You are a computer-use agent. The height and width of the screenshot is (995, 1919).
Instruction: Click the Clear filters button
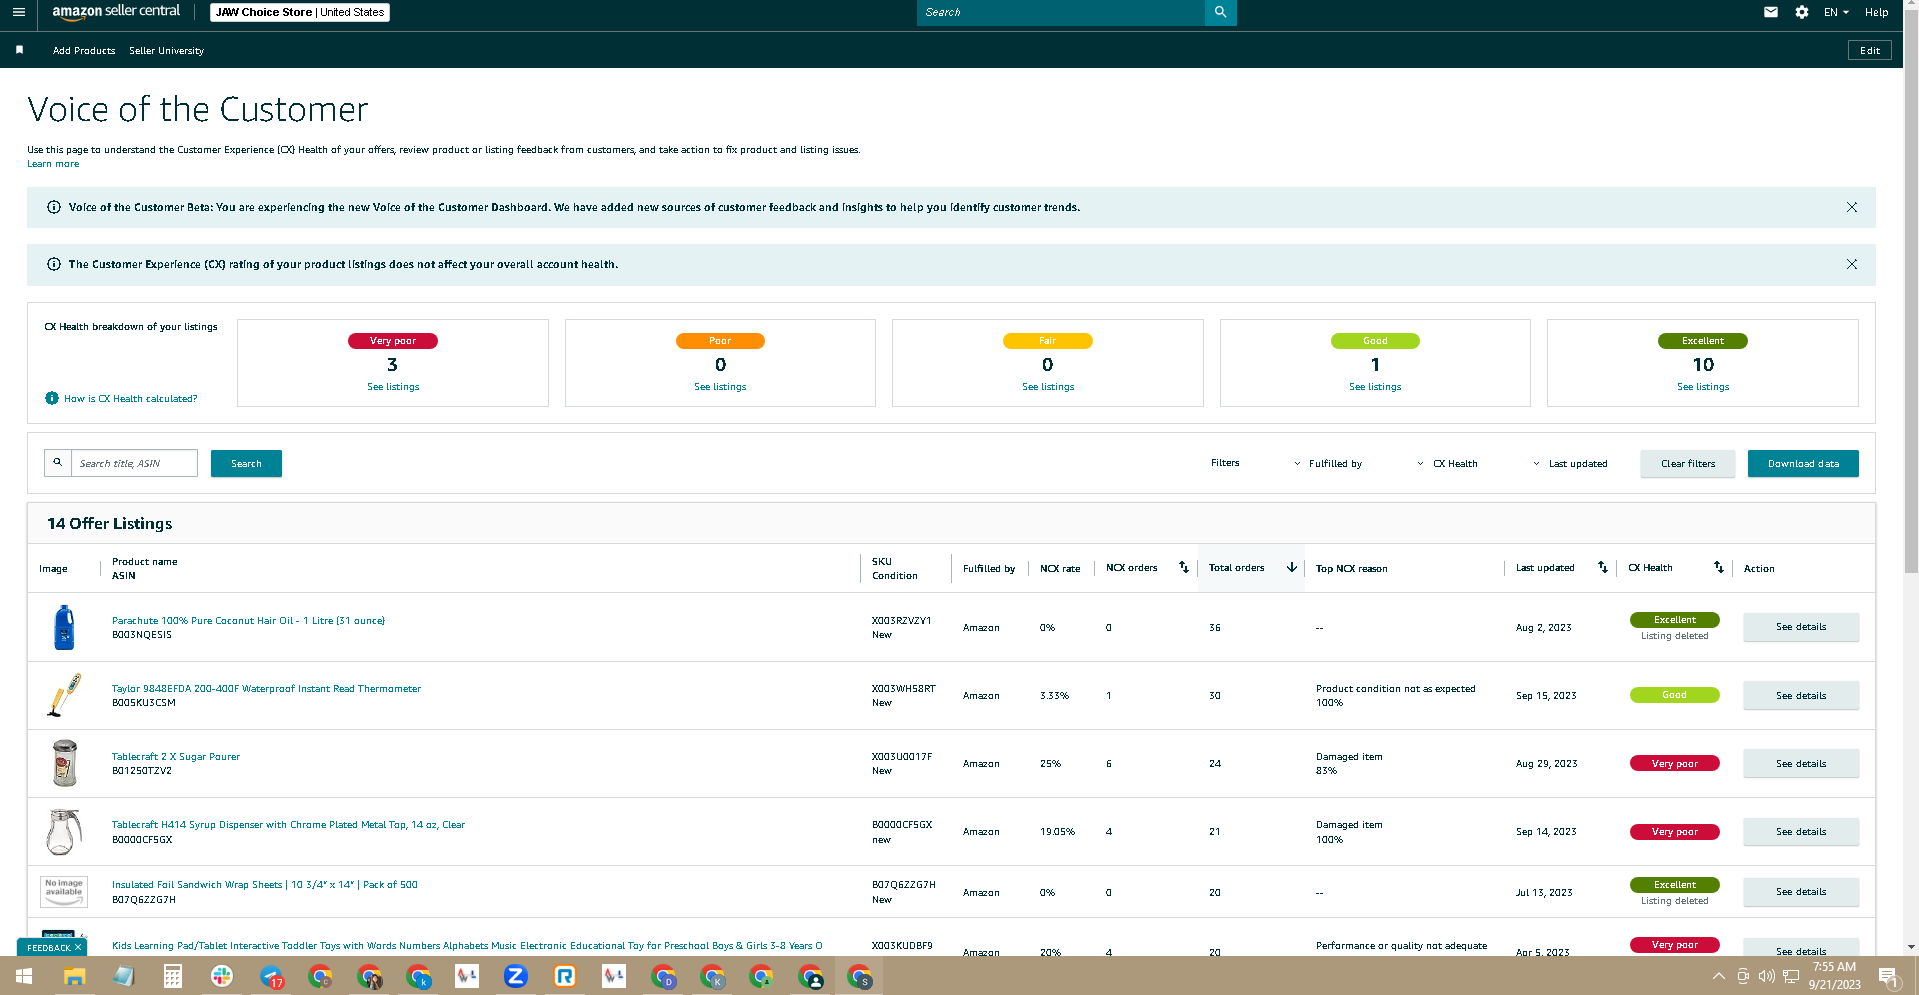(1688, 463)
